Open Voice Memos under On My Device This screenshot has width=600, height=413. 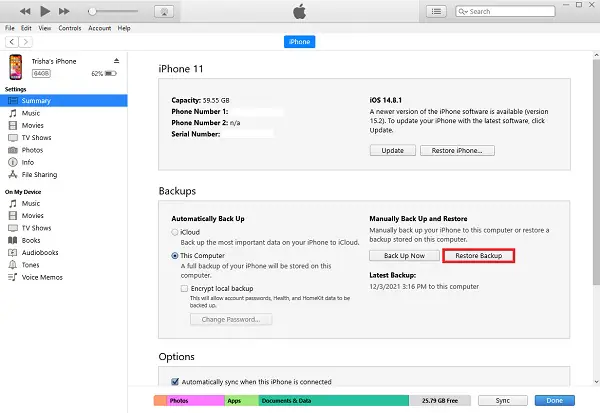pos(40,276)
